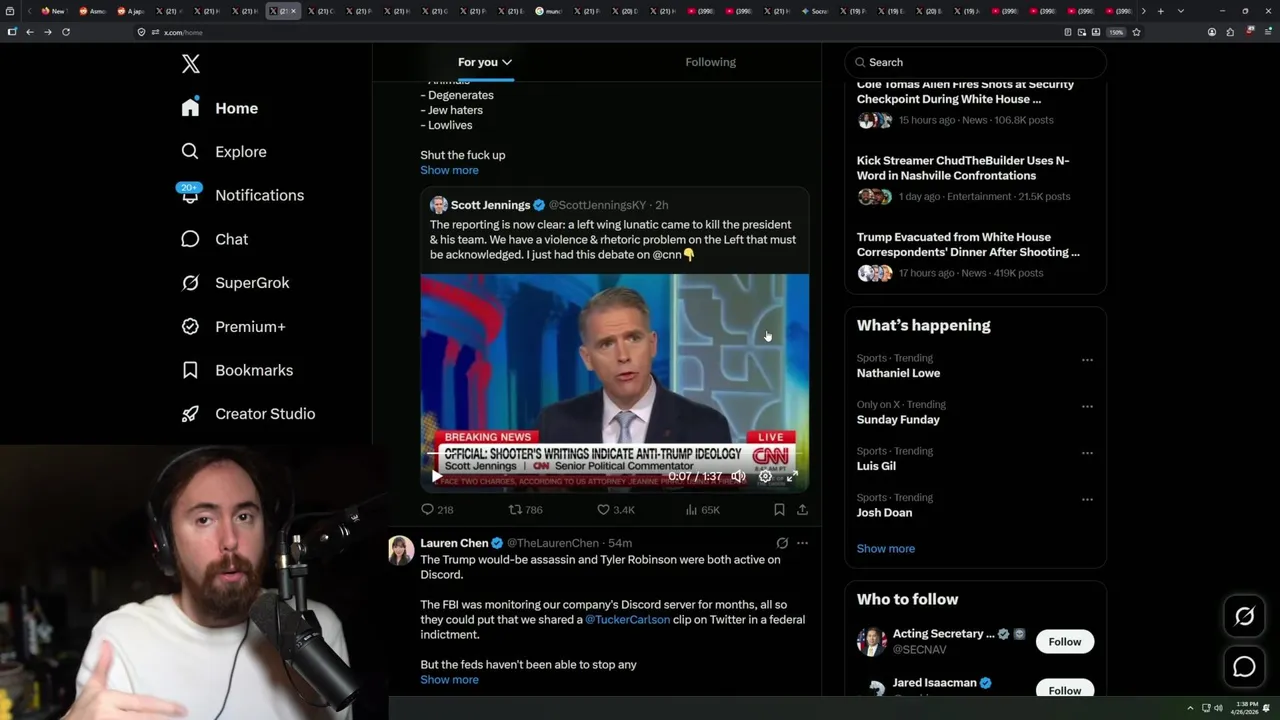Open Grok actions on Lauren Chen's post
1280x720 pixels.
[782, 543]
